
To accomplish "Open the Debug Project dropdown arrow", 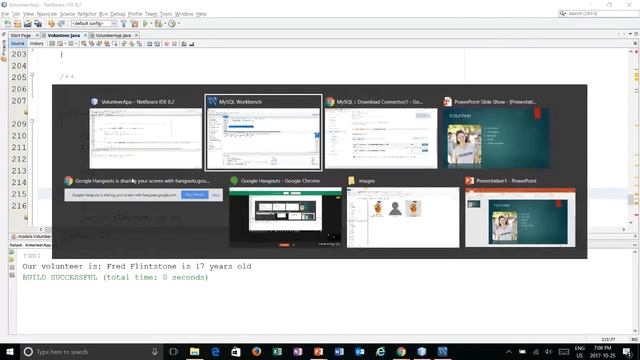I will [165, 24].
